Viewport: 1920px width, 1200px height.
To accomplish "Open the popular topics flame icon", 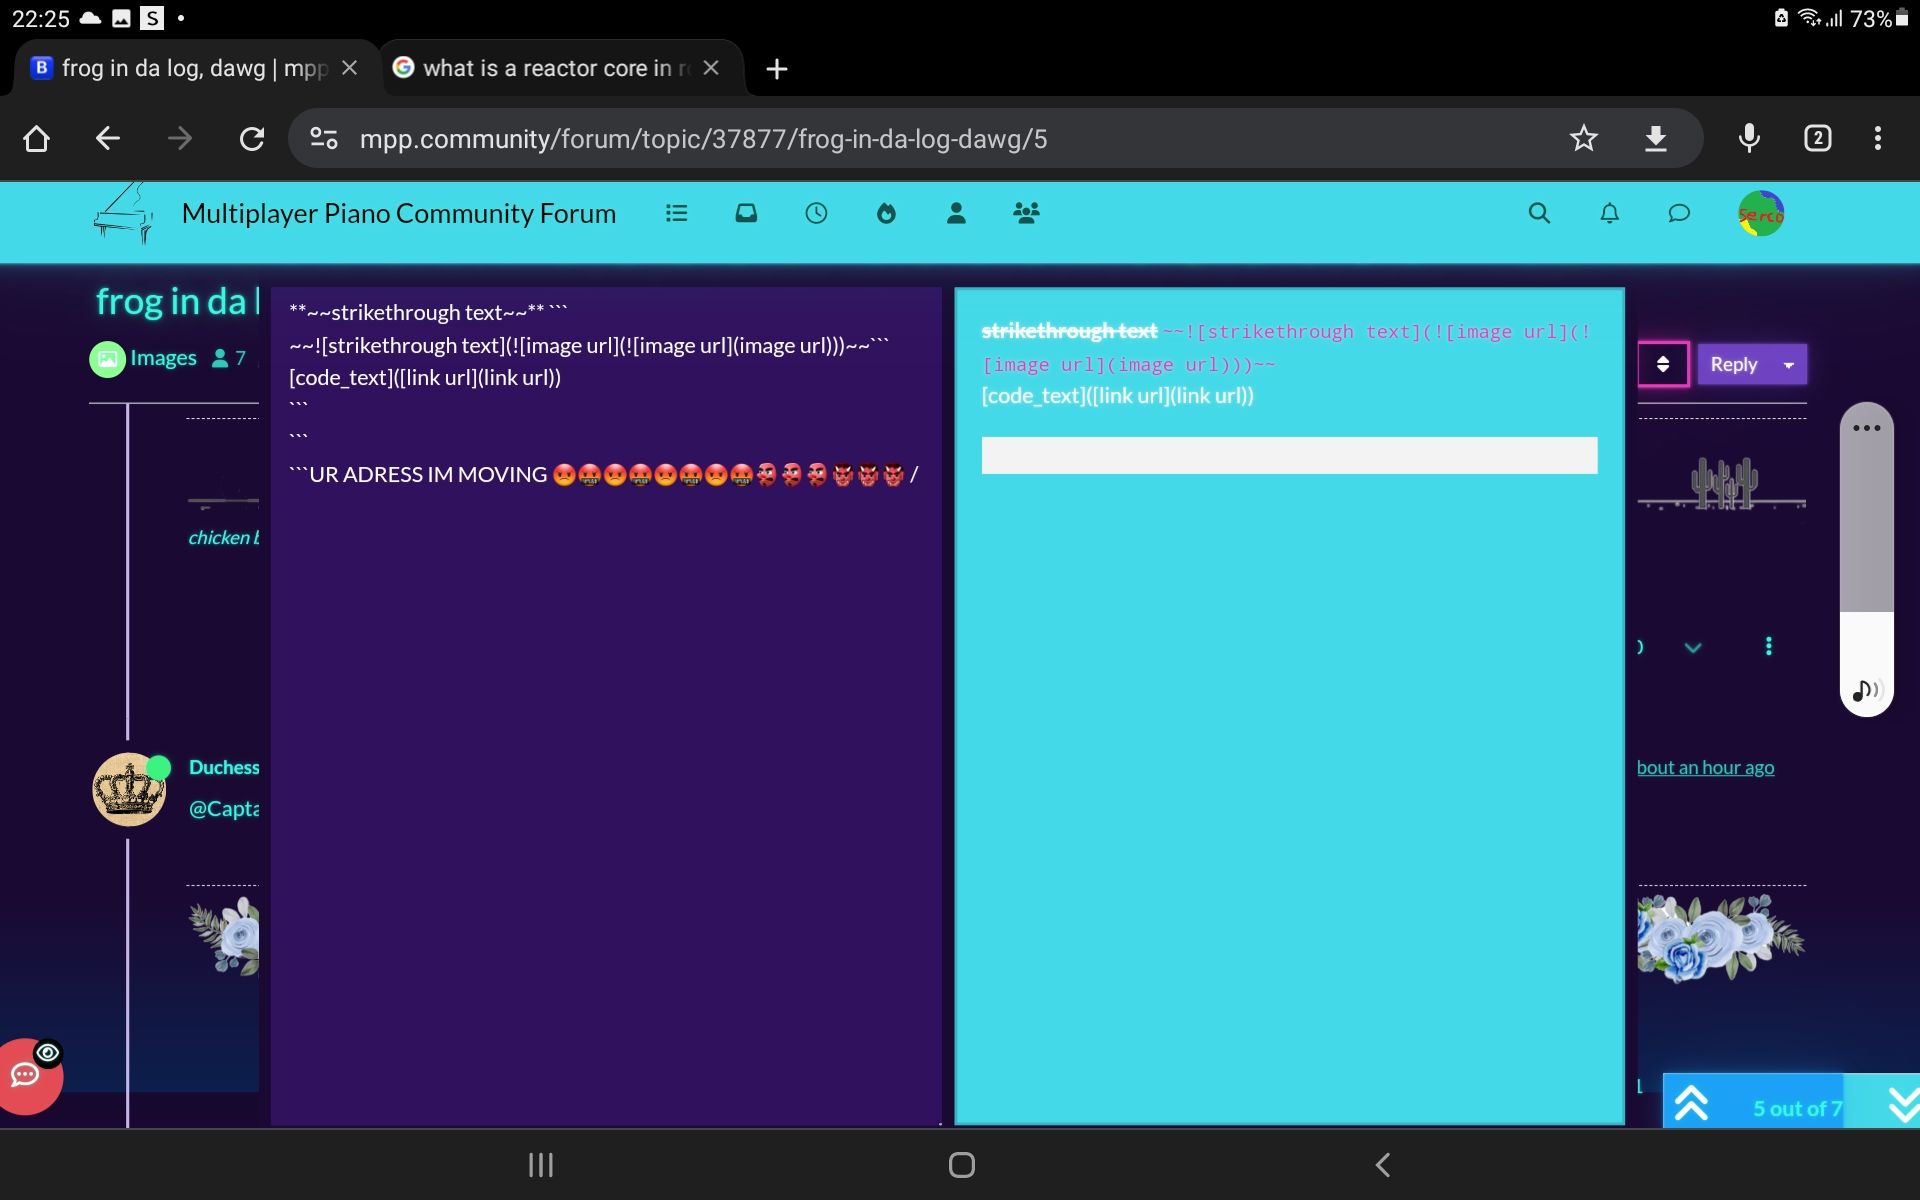I will (x=886, y=213).
